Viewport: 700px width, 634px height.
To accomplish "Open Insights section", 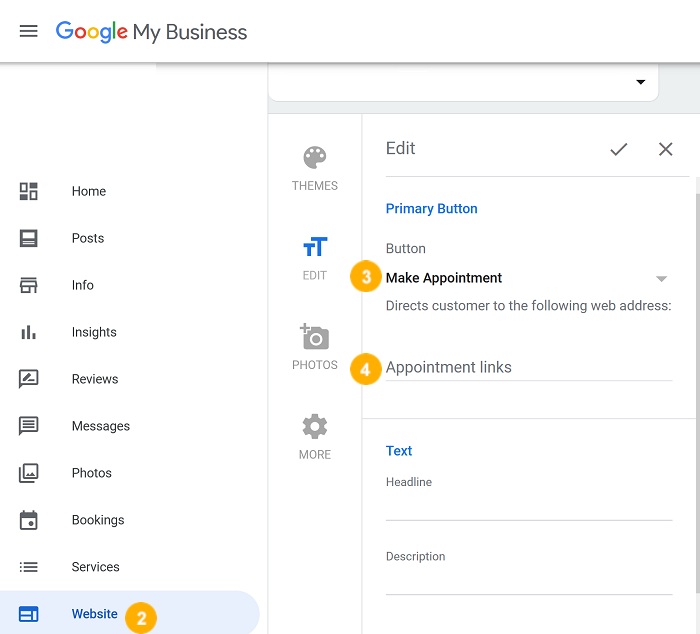I will [x=94, y=332].
